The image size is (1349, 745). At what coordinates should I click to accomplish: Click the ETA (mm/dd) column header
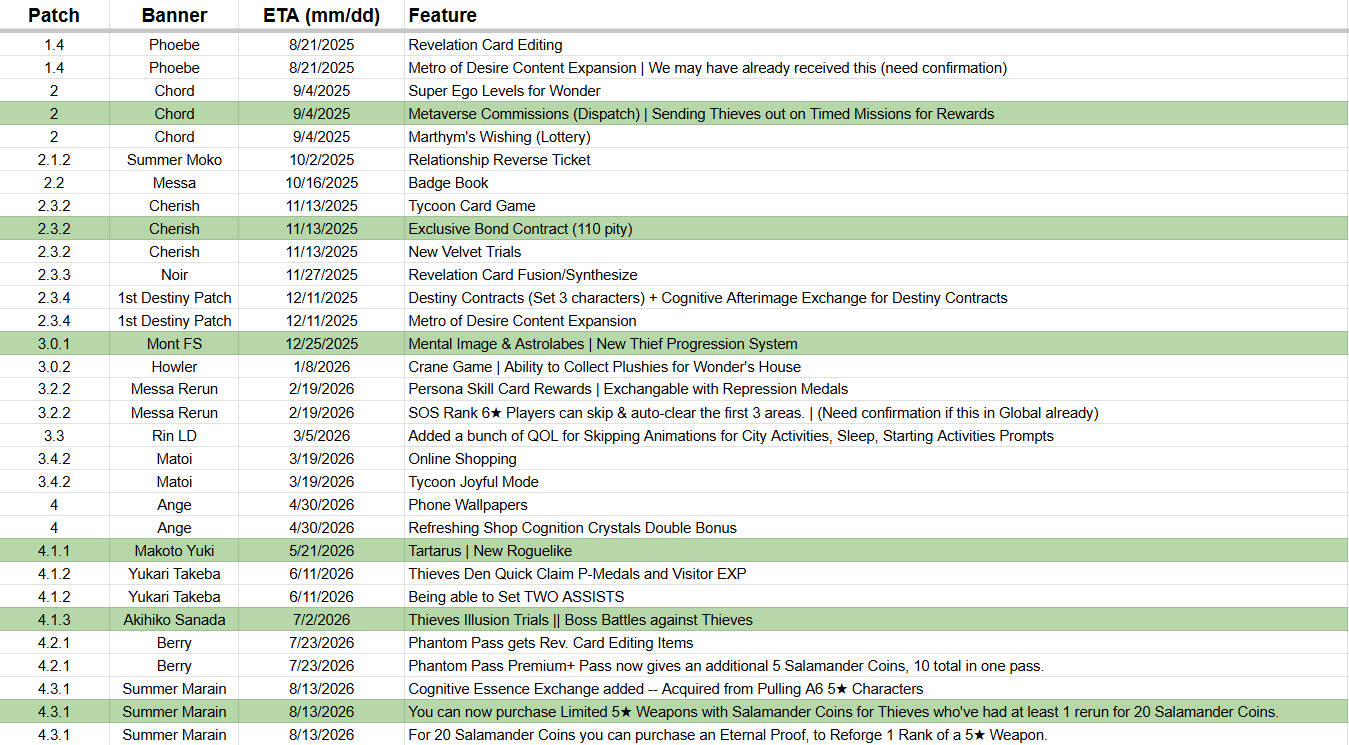tap(321, 15)
